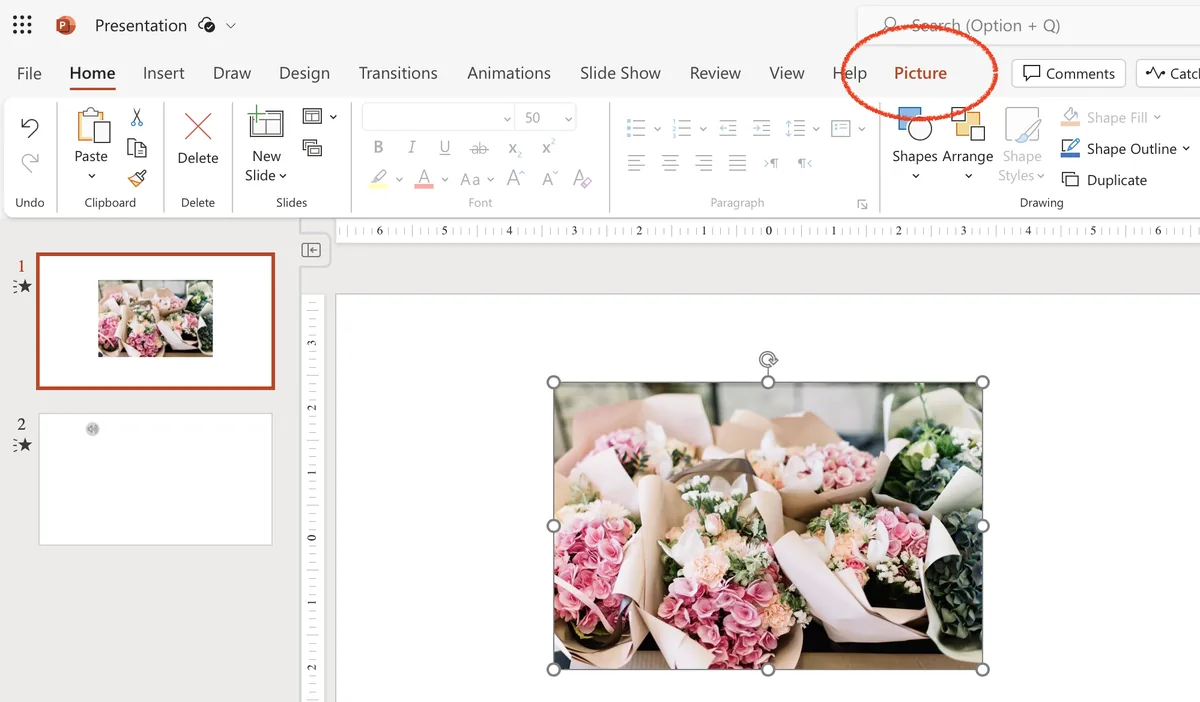The width and height of the screenshot is (1200, 702).
Task: Expand the New Slide dropdown arrow
Action: [x=283, y=176]
